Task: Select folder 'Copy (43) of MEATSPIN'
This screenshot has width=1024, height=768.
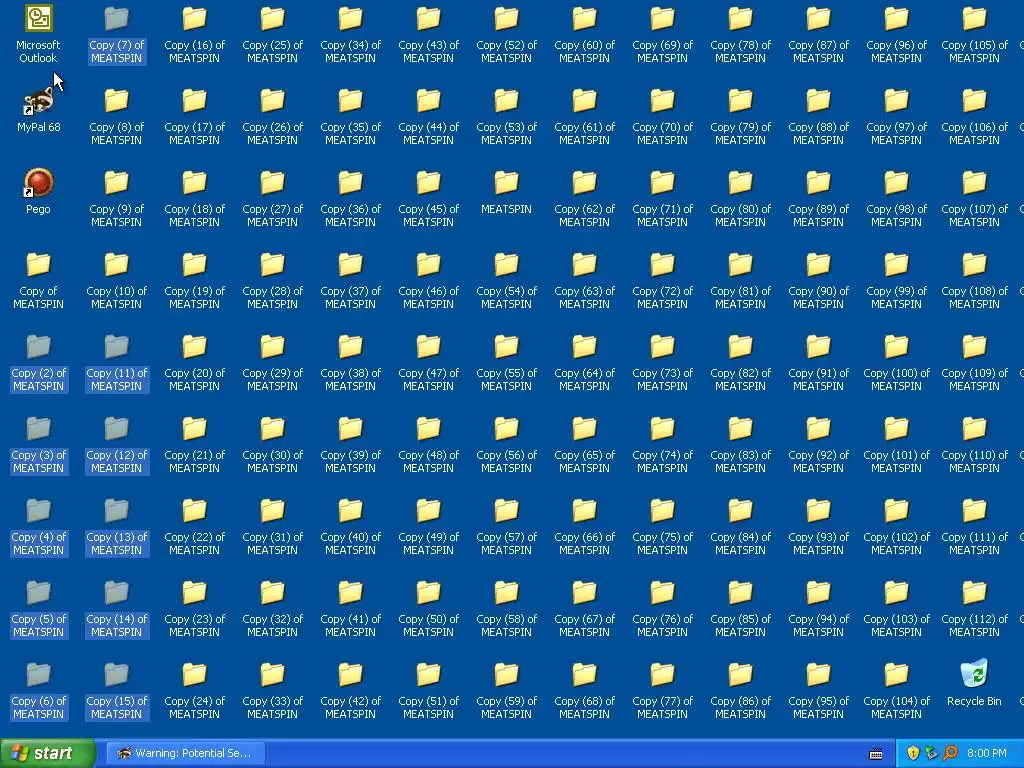Action: click(428, 34)
